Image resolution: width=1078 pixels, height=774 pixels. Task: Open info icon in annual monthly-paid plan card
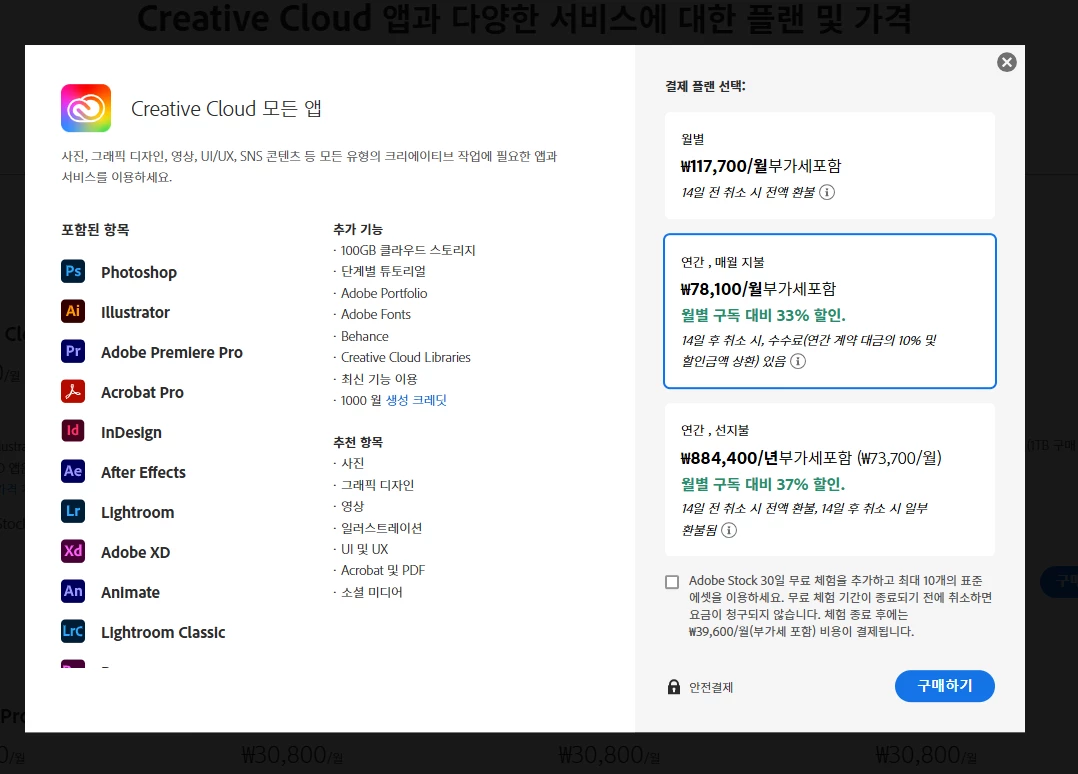798,362
